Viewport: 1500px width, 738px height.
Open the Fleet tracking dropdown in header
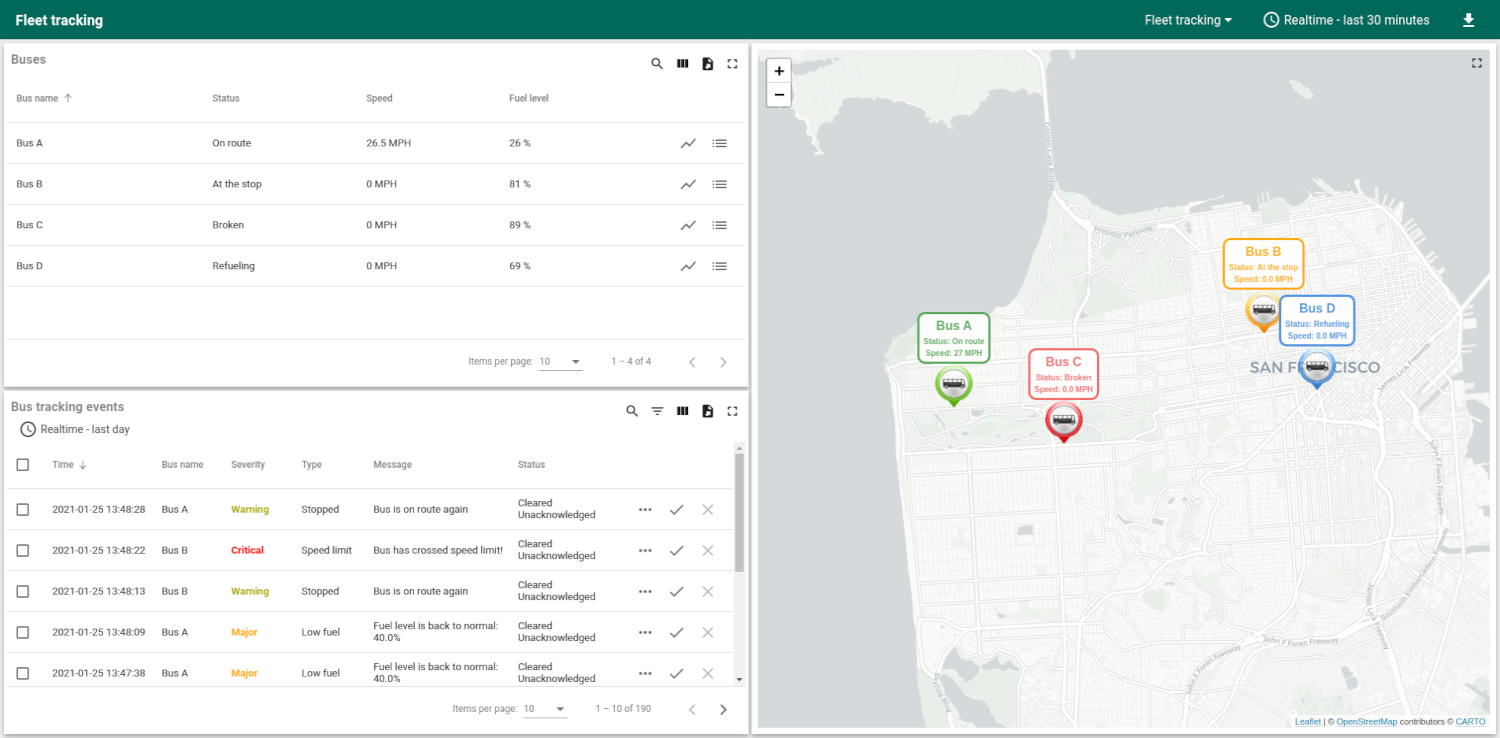(1187, 20)
